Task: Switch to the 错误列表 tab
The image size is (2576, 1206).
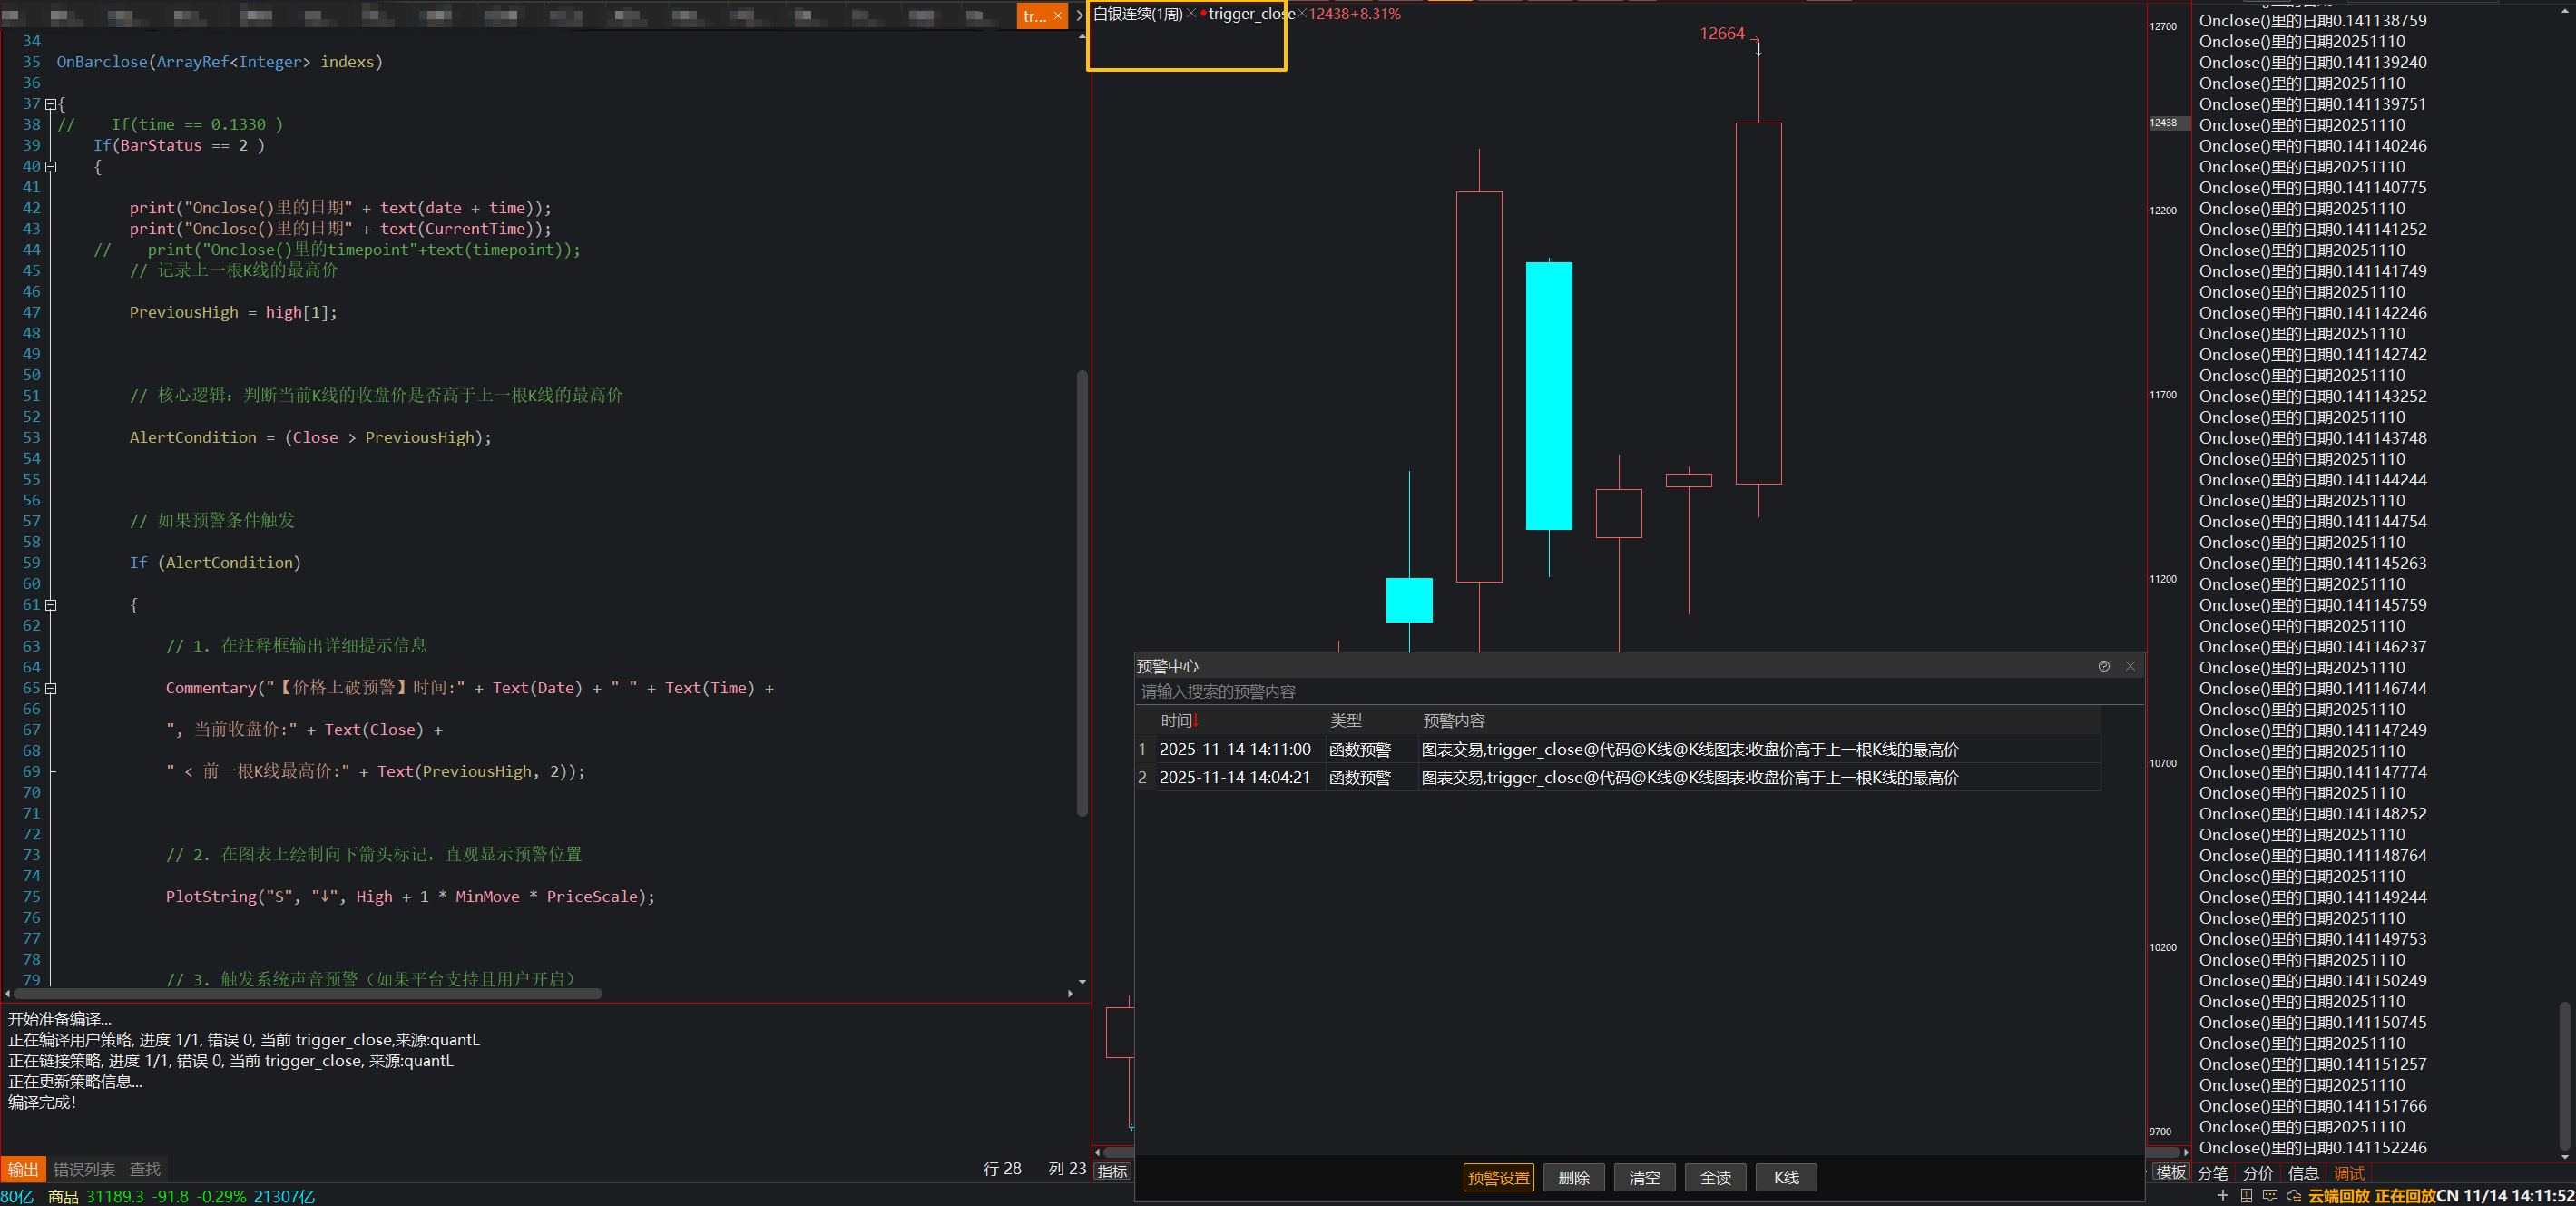Action: click(x=84, y=1169)
